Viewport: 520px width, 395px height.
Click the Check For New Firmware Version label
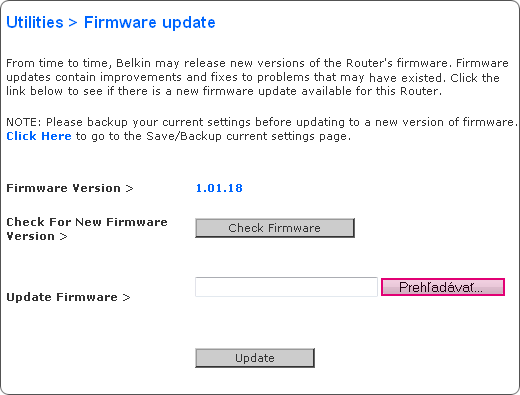pyautogui.click(x=87, y=229)
